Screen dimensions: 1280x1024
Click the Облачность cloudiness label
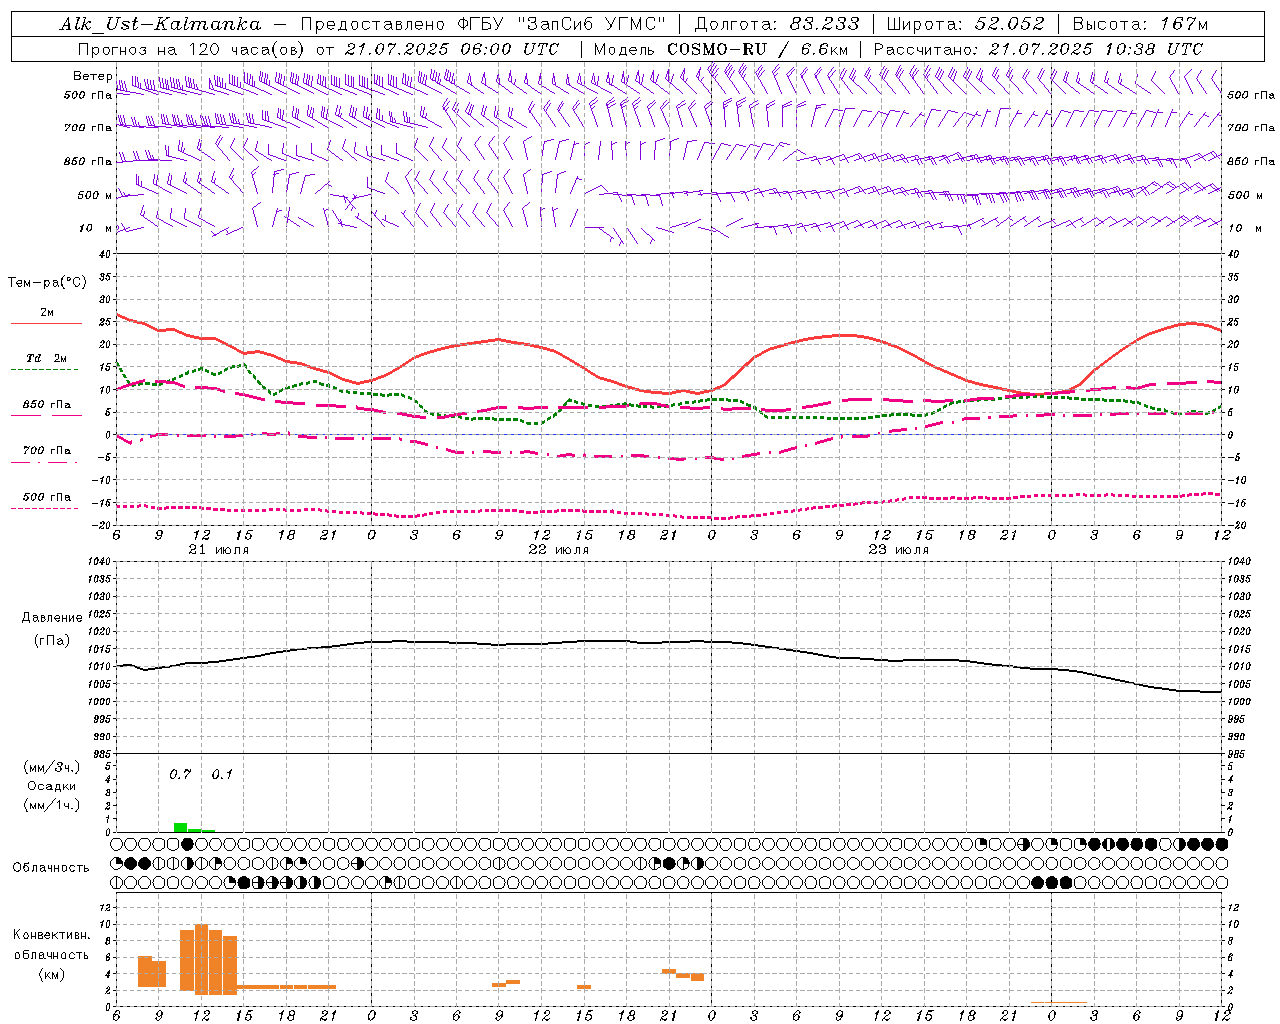(51, 867)
